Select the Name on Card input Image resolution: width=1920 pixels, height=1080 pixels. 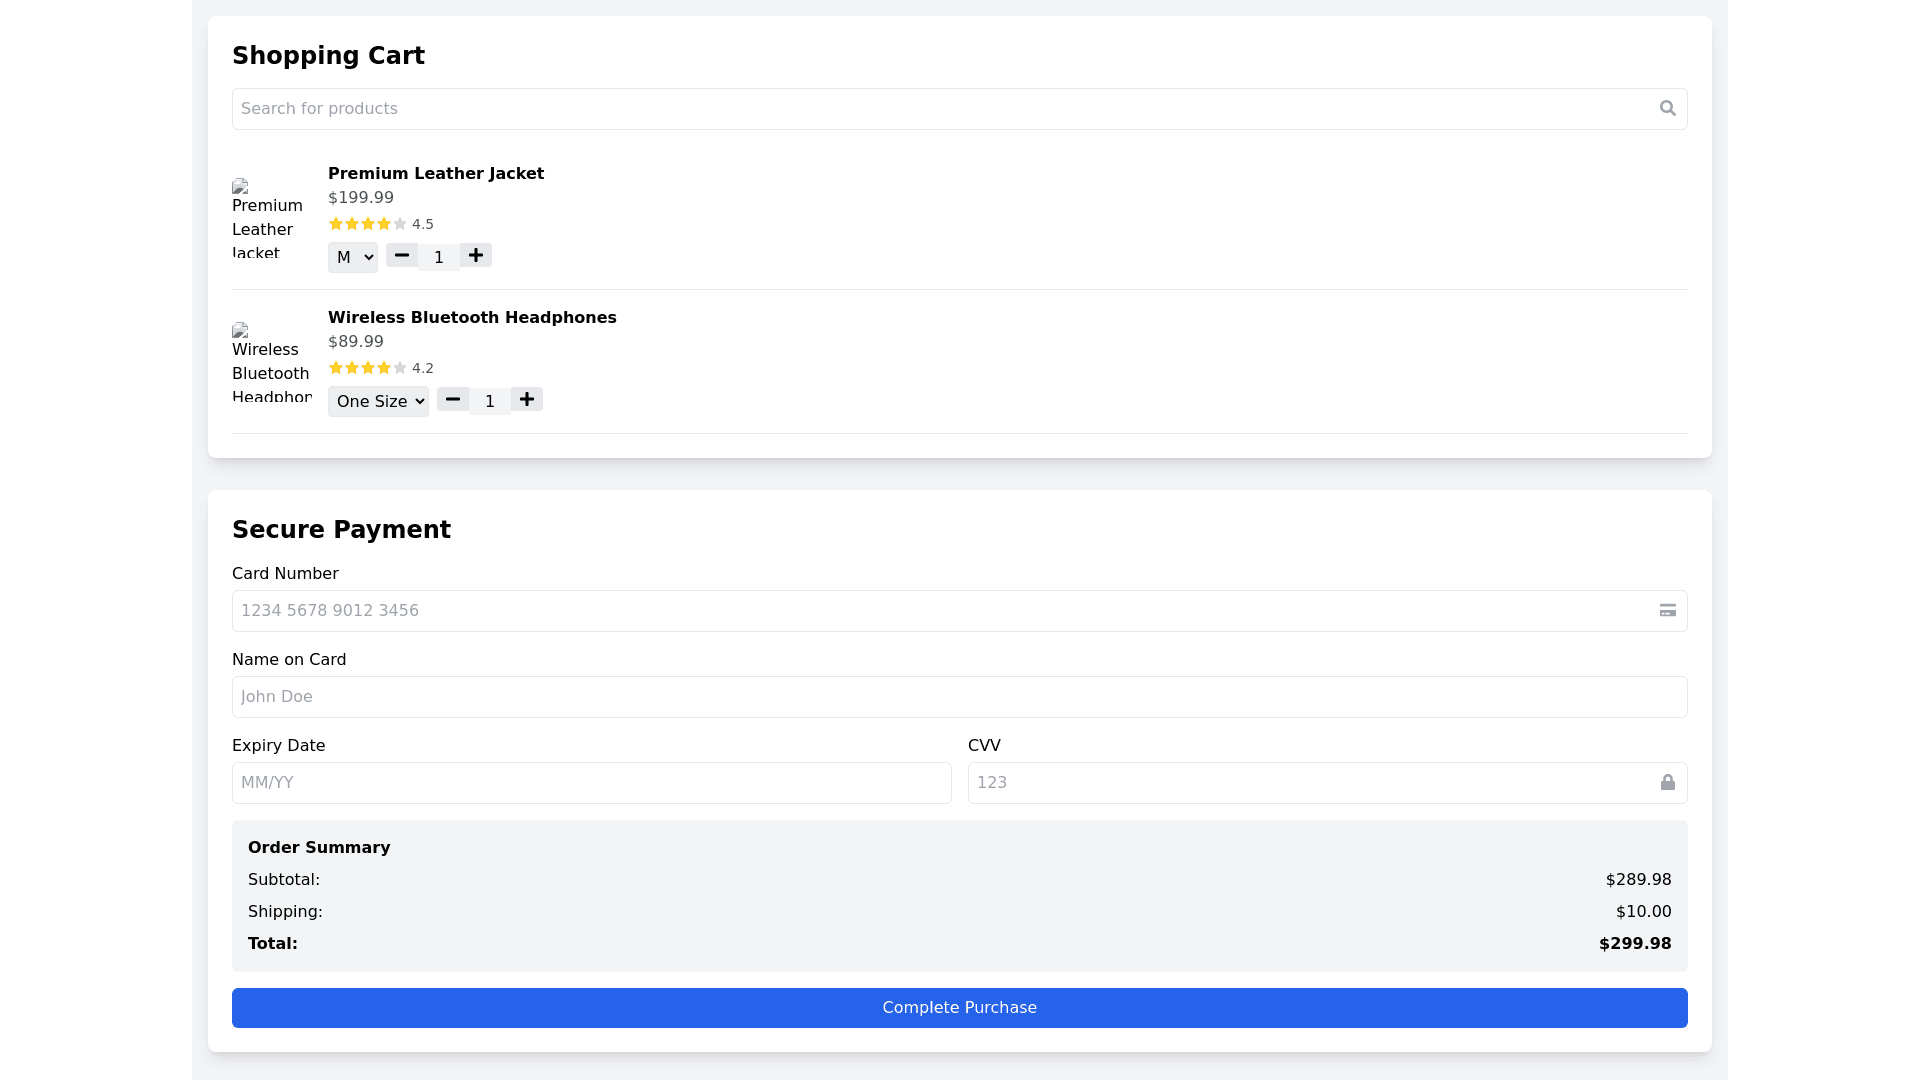point(959,697)
